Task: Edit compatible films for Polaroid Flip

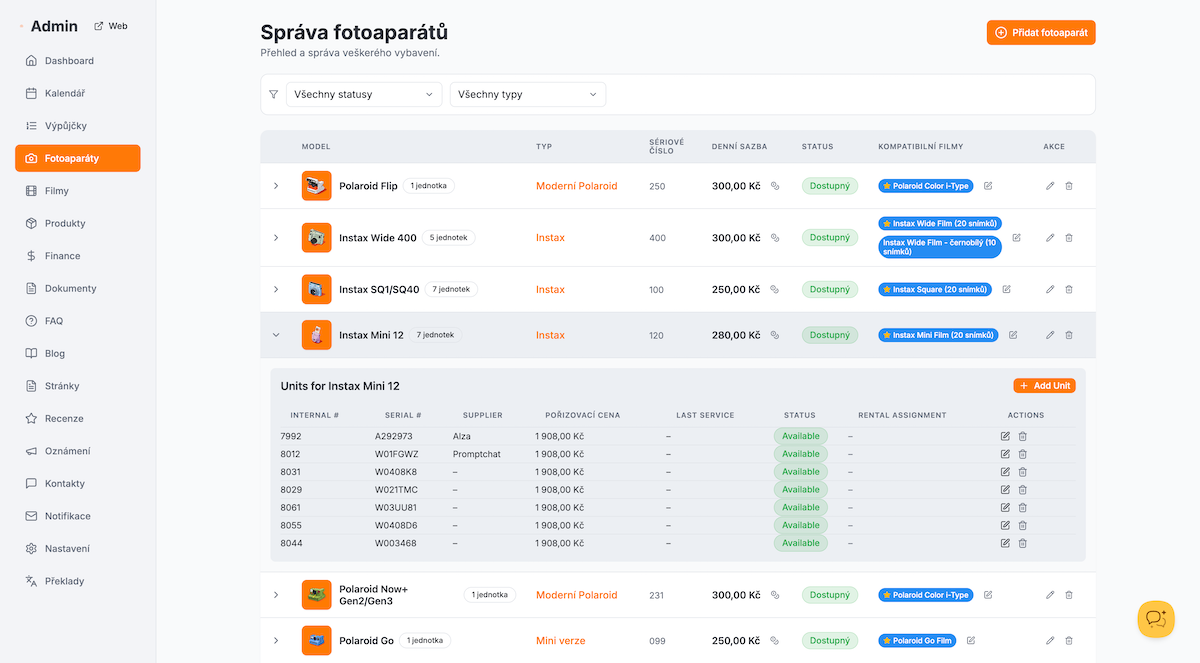Action: [988, 186]
